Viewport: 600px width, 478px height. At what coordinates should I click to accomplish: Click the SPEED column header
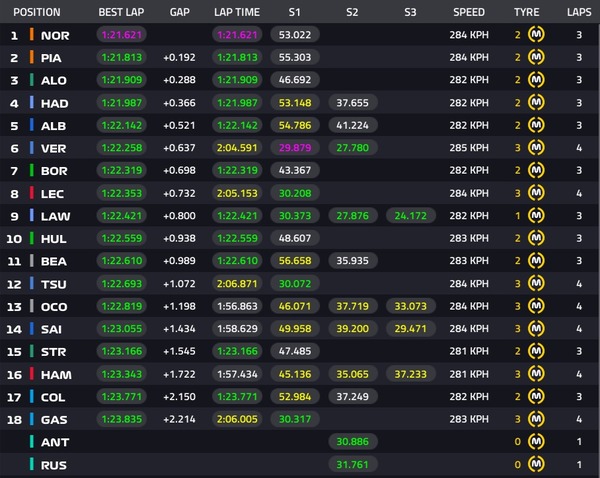468,12
